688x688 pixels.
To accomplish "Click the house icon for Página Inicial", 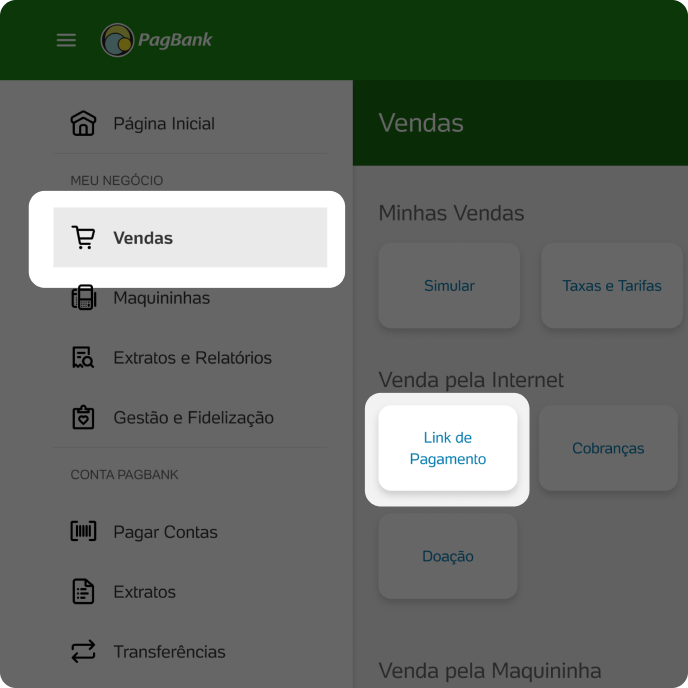I will (83, 123).
